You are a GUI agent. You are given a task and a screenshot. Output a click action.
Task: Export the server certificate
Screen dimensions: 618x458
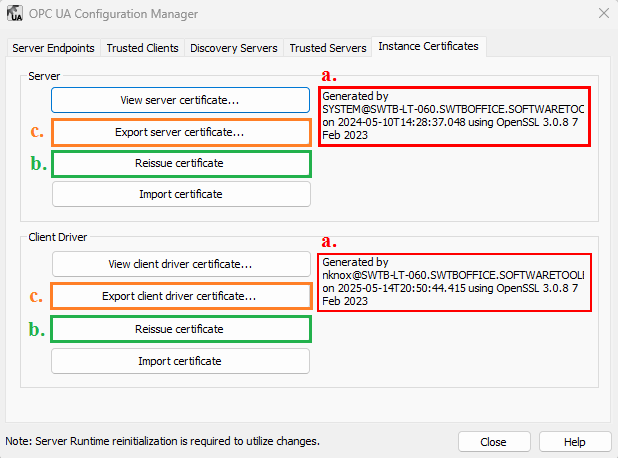(x=180, y=132)
